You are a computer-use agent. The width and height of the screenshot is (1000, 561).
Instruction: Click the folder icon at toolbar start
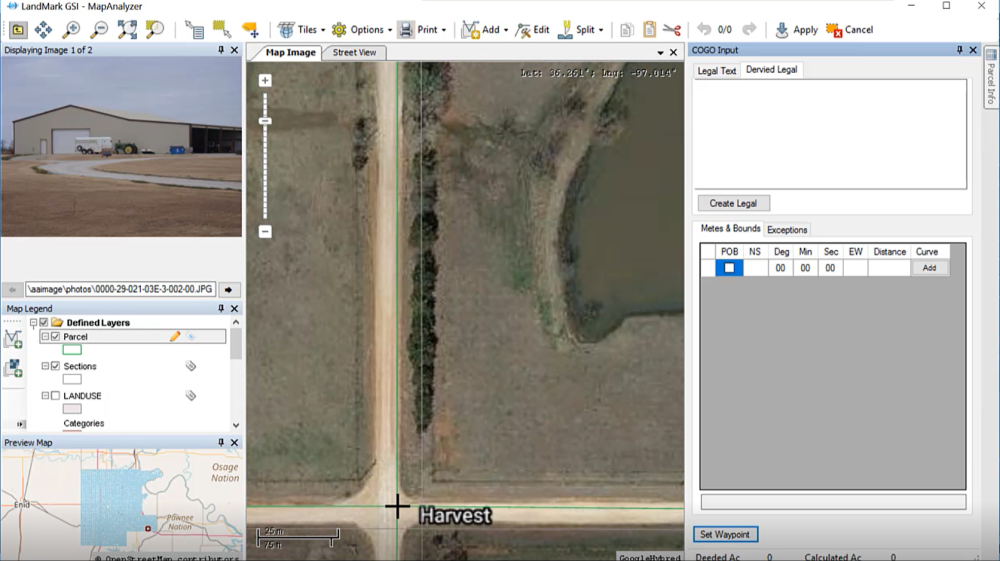click(18, 29)
